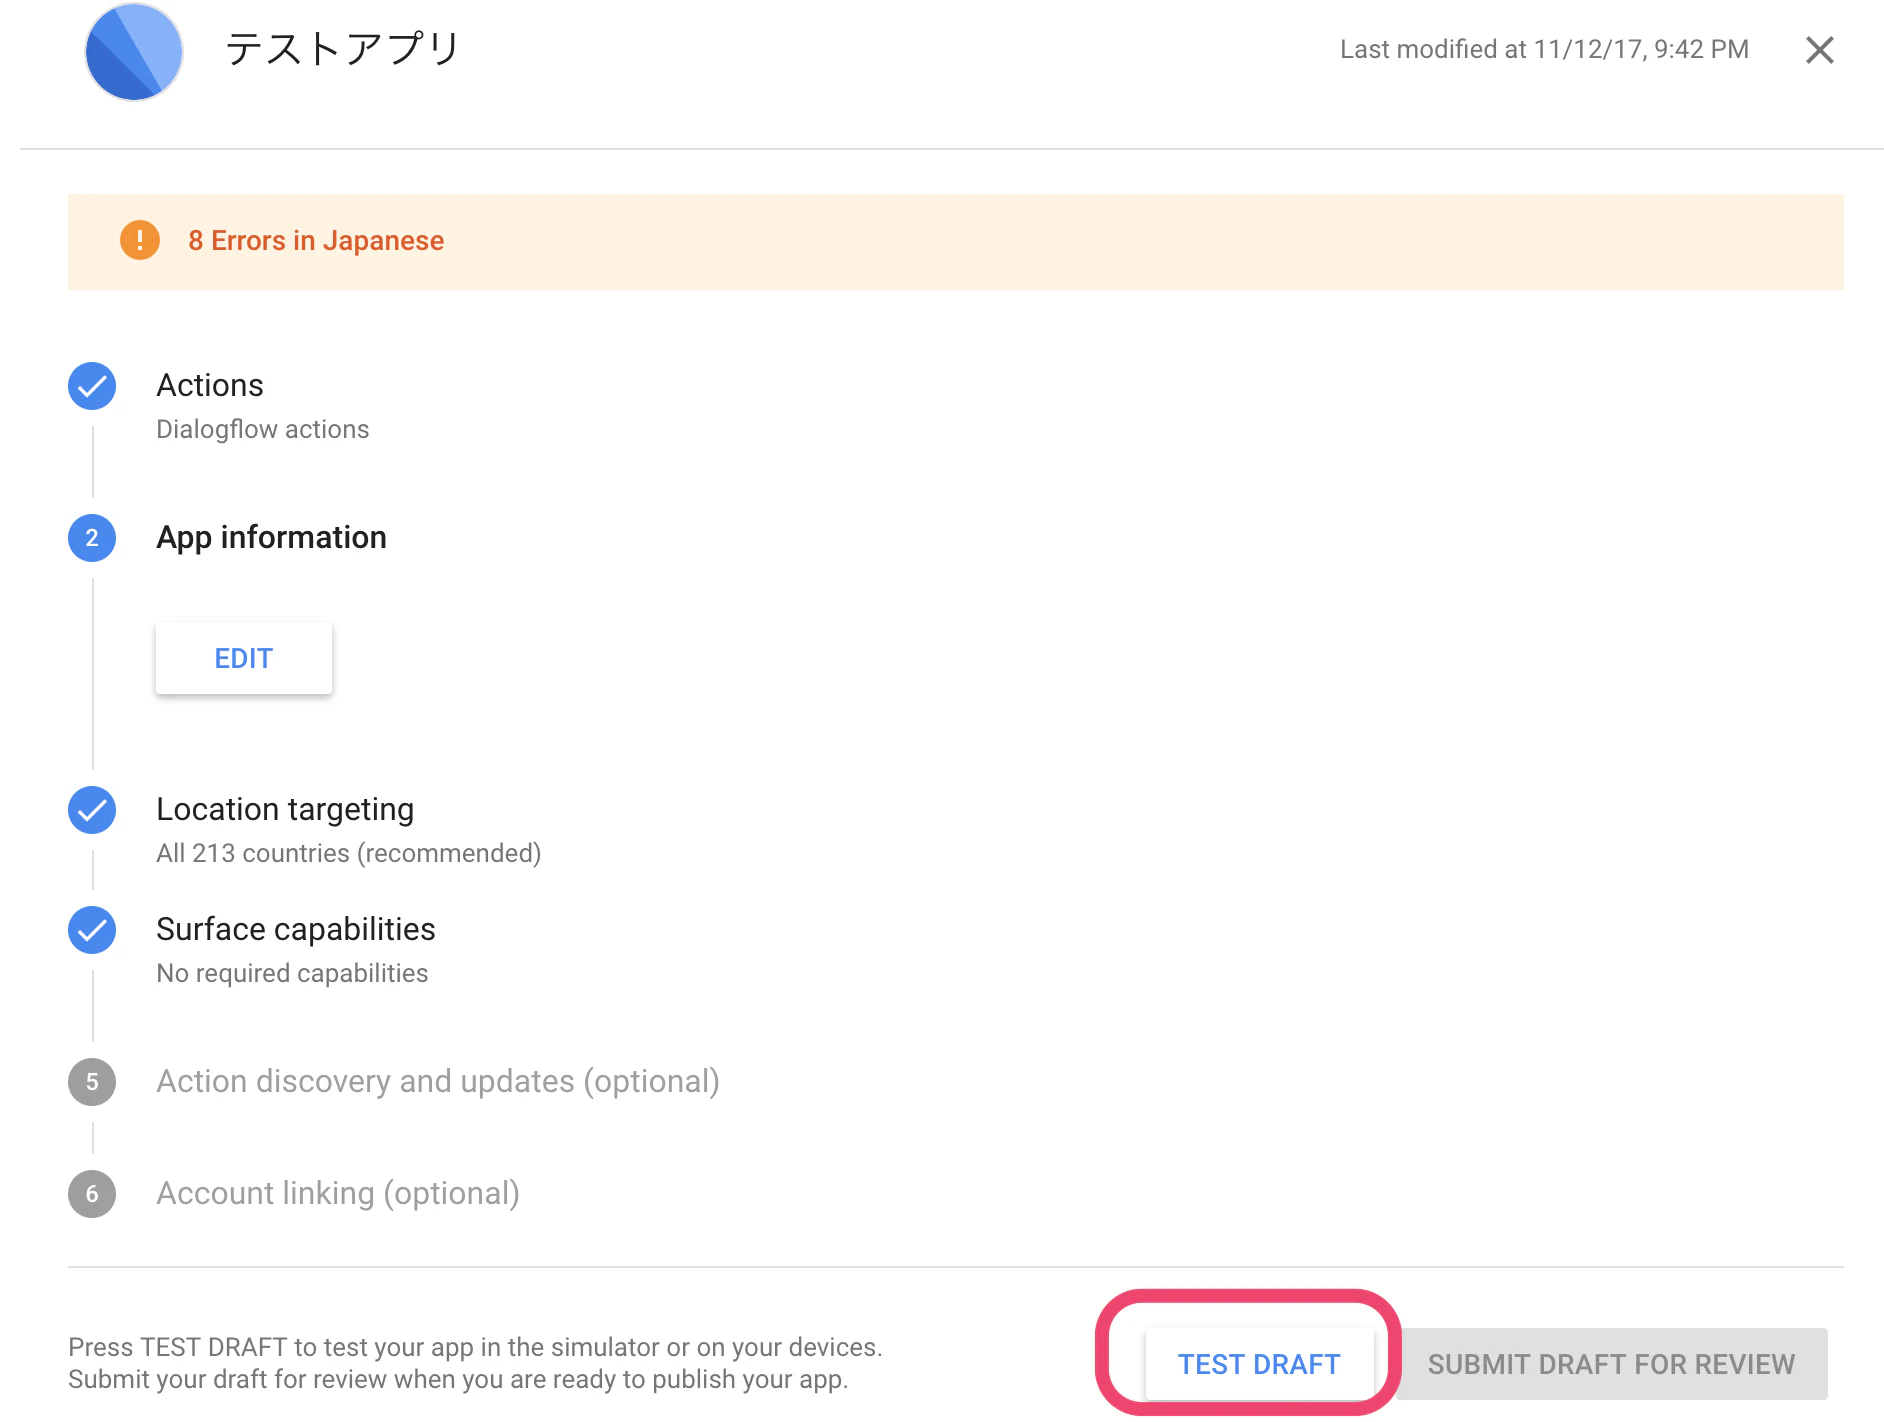Image resolution: width=1884 pixels, height=1422 pixels.
Task: Click the step 2 number circle
Action: 92,538
